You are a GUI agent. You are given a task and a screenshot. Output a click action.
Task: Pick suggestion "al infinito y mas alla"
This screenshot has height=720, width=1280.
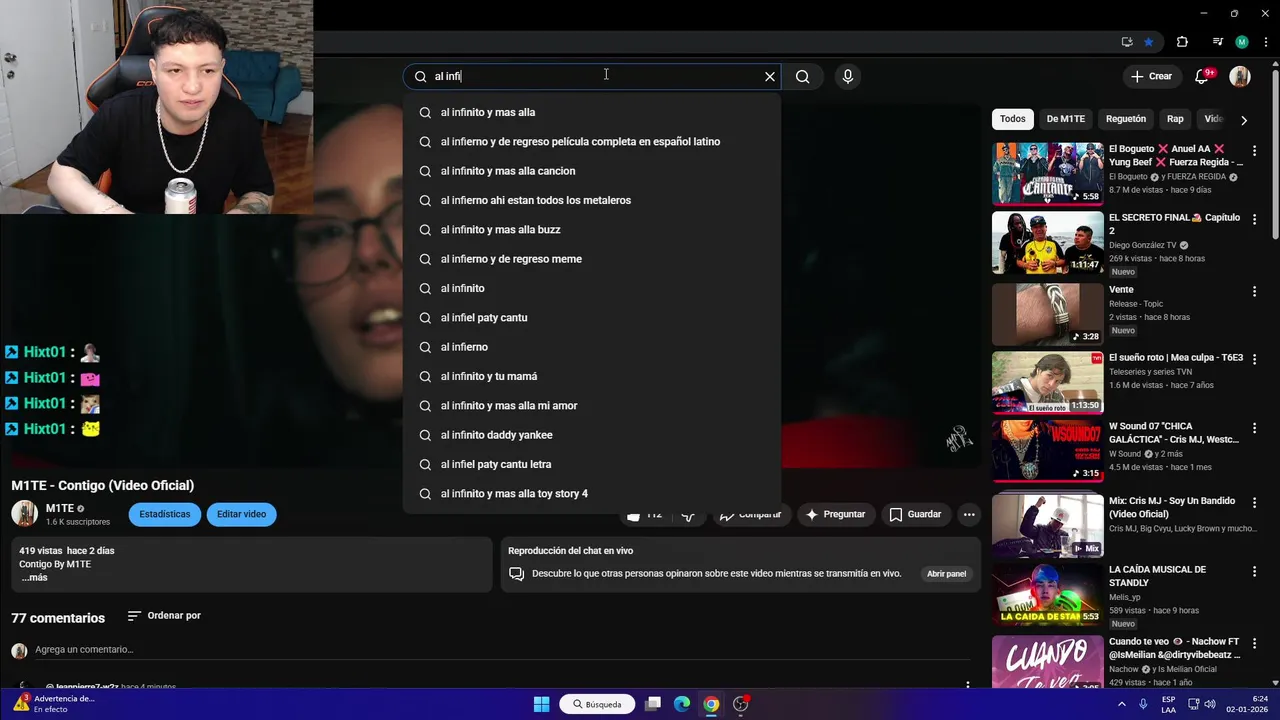592,112
